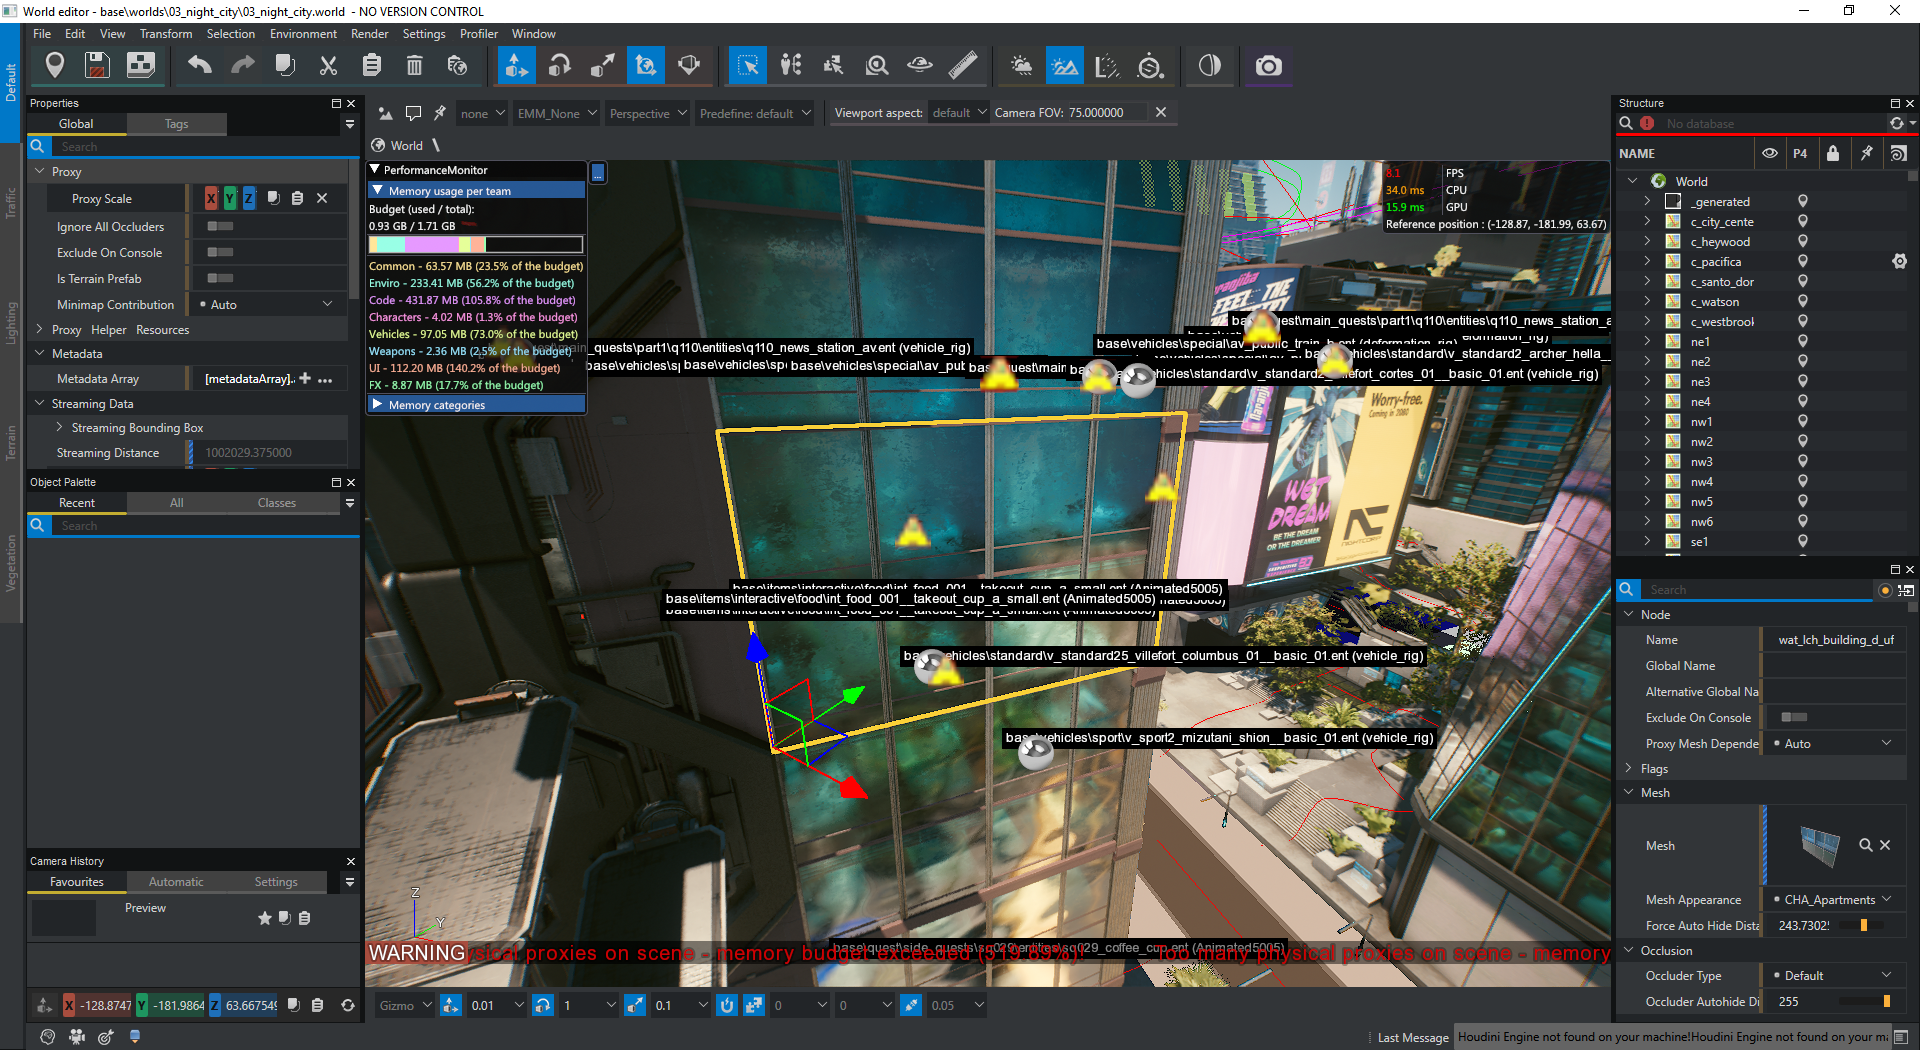Screen dimensions: 1920x1050
Task: Toggle Exclude On Console in Properties panel
Action: coord(220,253)
